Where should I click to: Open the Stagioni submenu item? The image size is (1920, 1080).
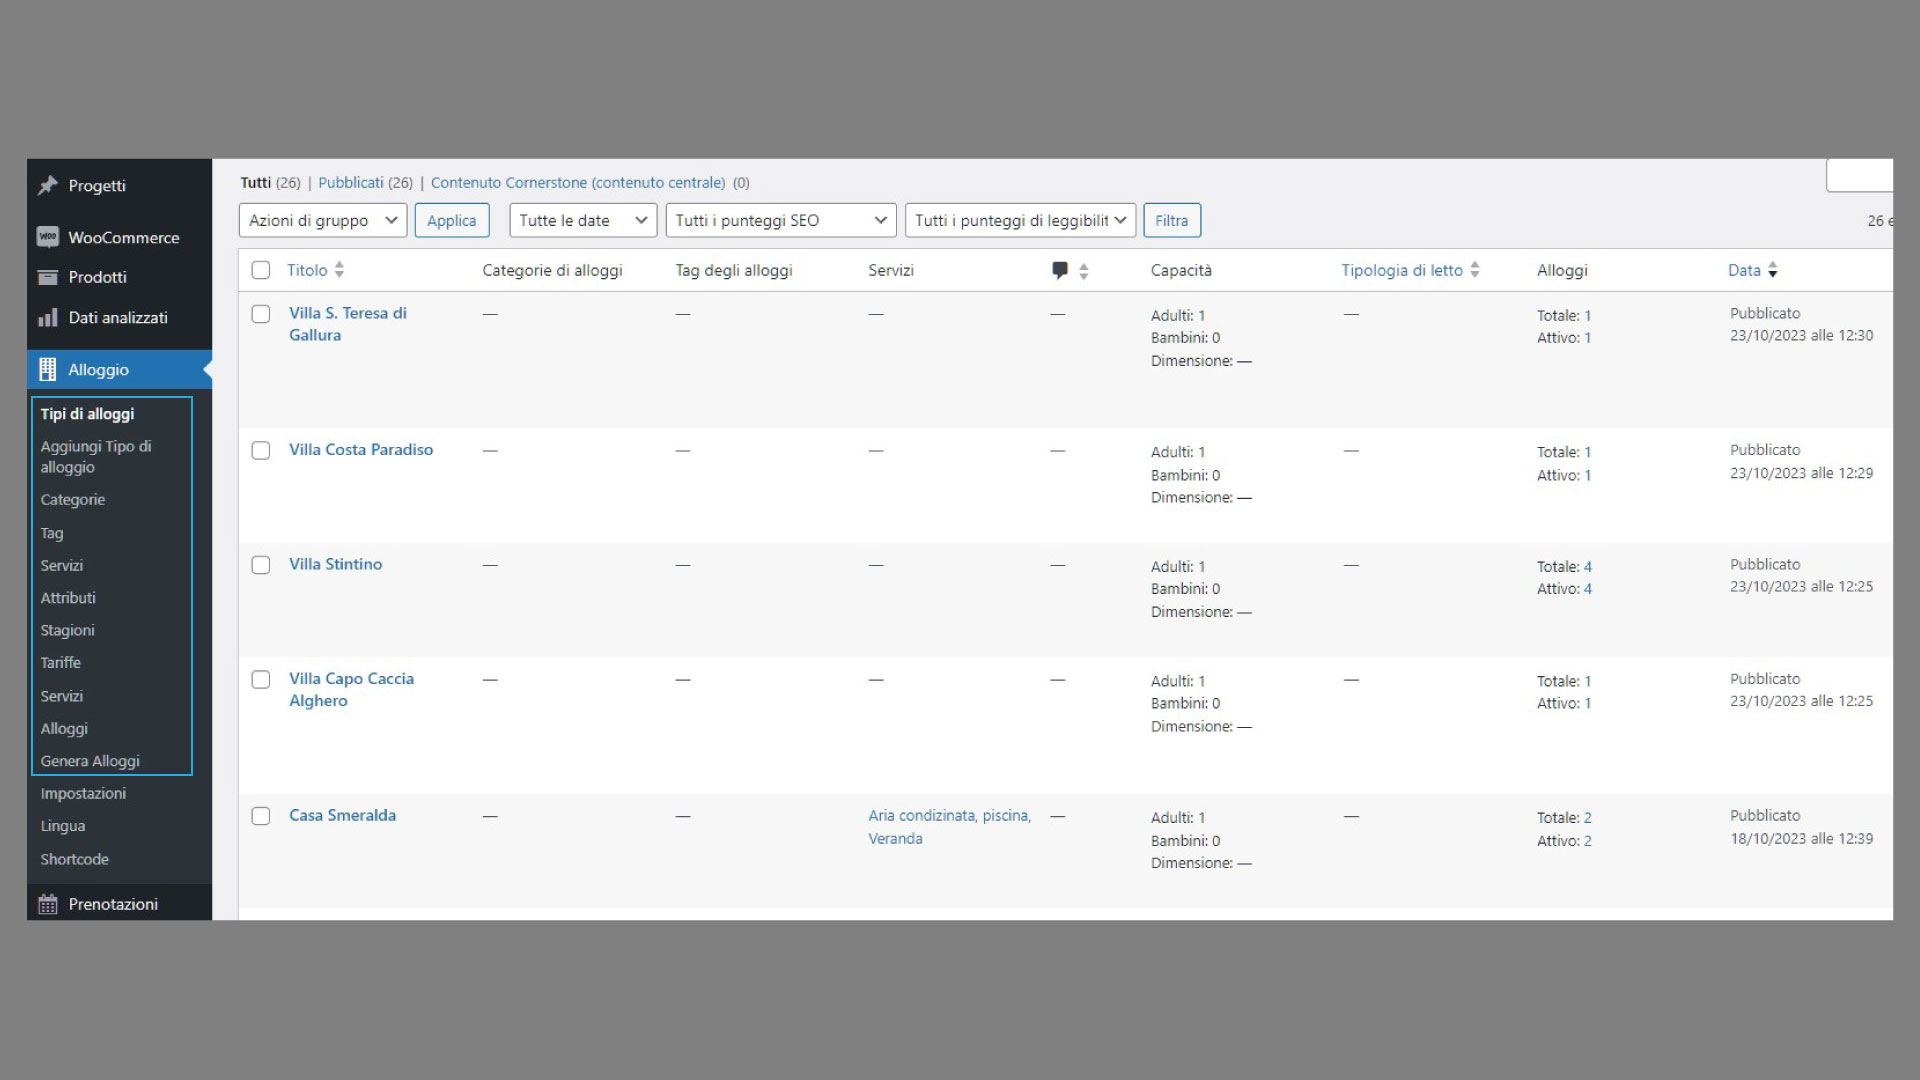68,631
